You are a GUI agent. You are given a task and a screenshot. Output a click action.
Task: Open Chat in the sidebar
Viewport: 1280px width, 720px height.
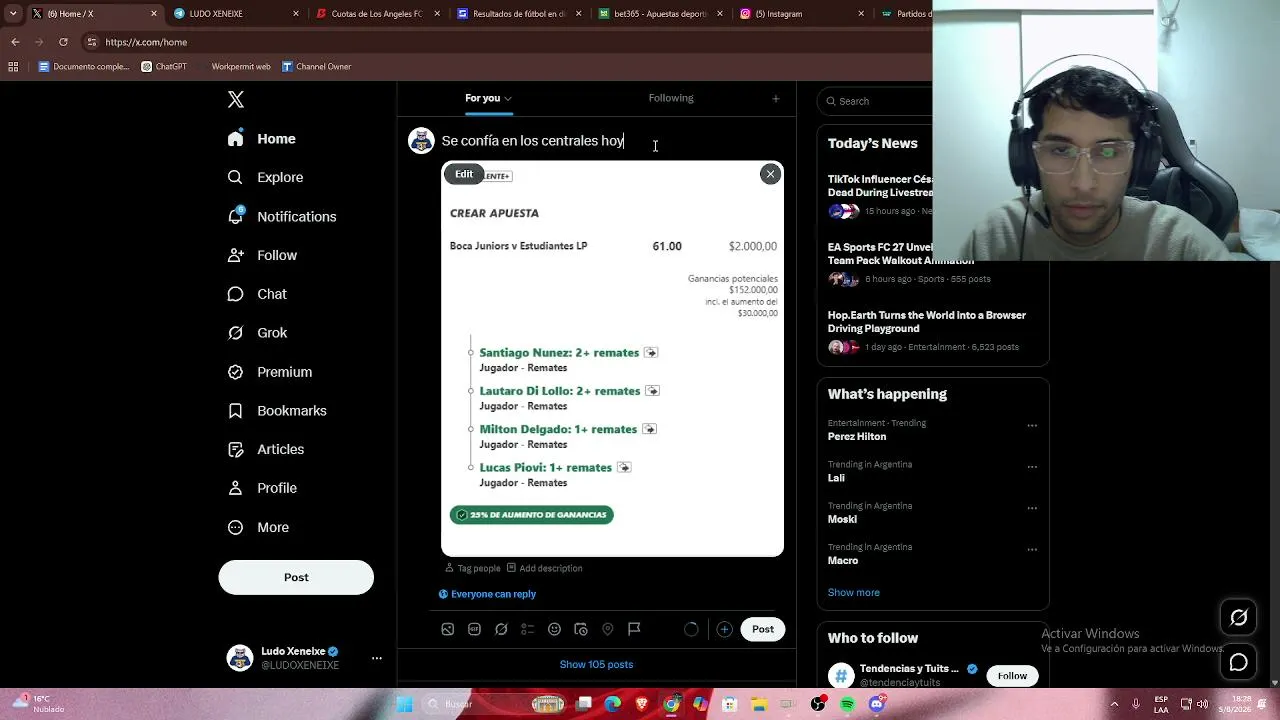[257, 294]
